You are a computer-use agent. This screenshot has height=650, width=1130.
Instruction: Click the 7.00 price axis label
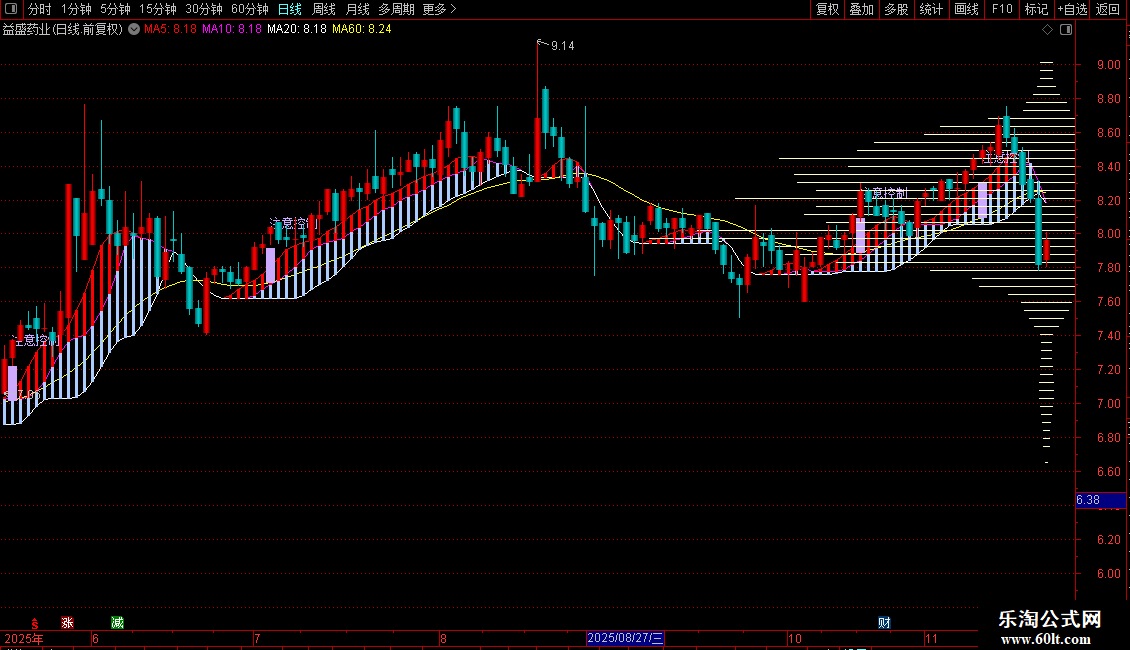tap(1109, 404)
